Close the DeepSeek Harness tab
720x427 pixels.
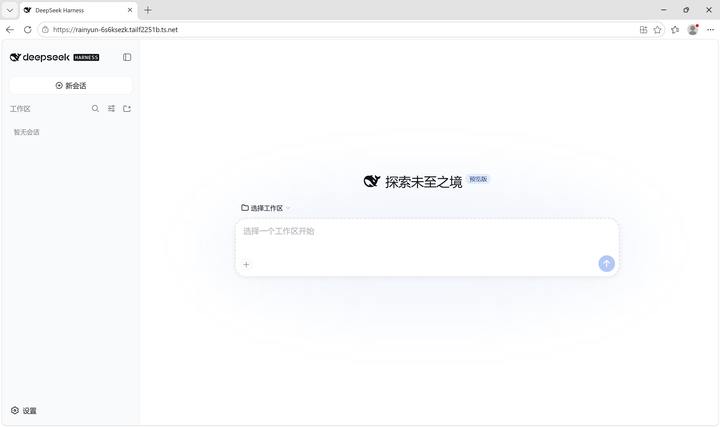(130, 10)
